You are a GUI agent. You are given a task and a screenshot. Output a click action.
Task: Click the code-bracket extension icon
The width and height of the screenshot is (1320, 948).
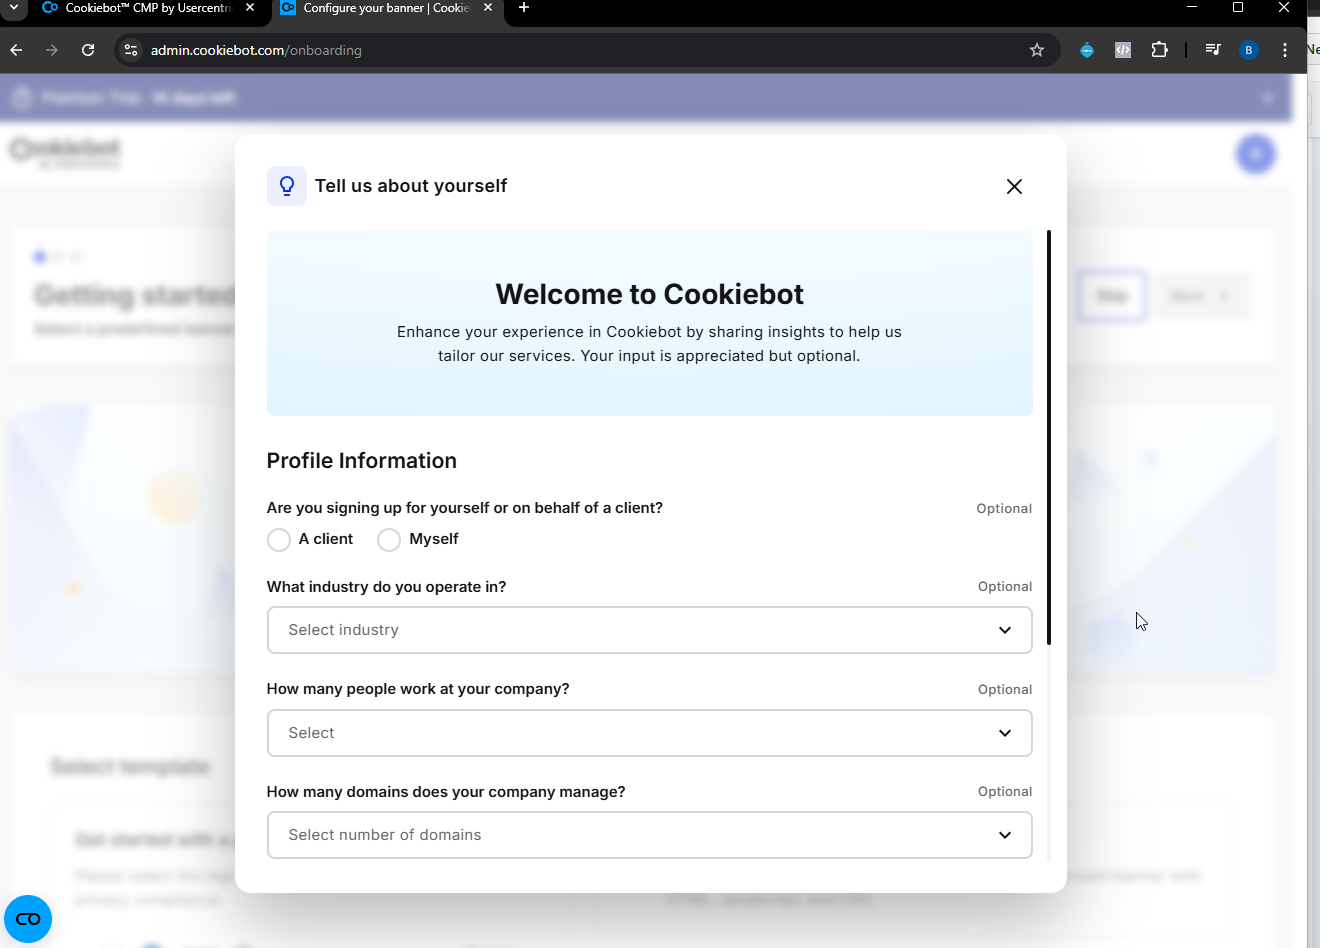pyautogui.click(x=1123, y=50)
